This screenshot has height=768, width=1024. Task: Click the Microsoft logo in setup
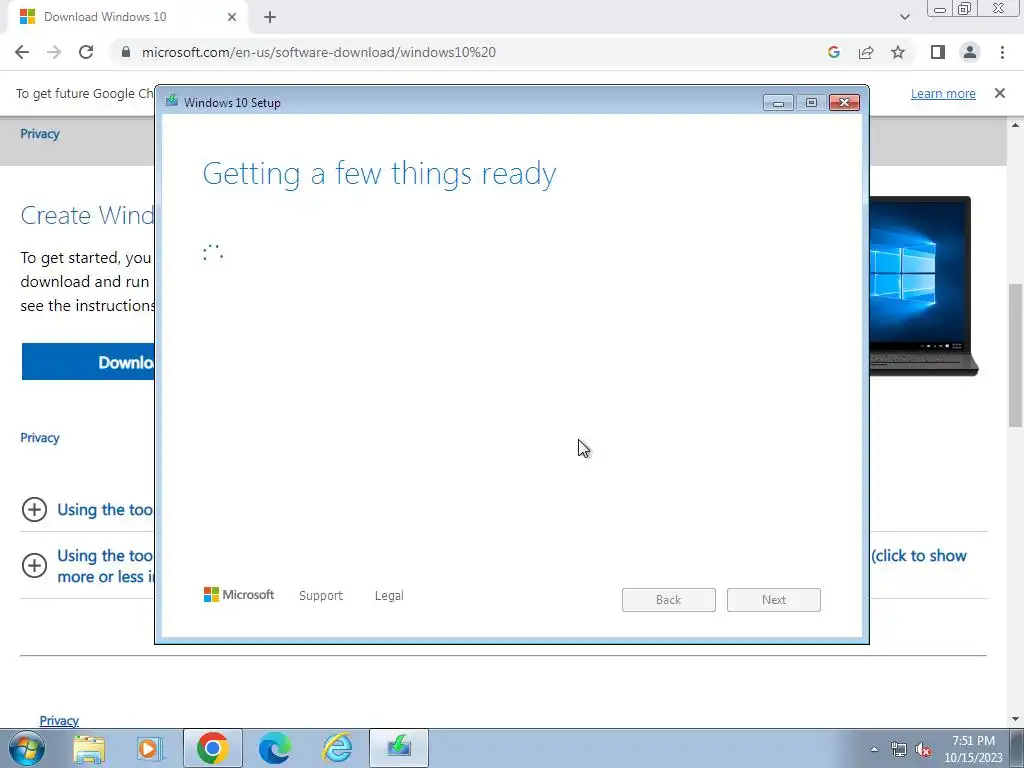click(x=239, y=594)
